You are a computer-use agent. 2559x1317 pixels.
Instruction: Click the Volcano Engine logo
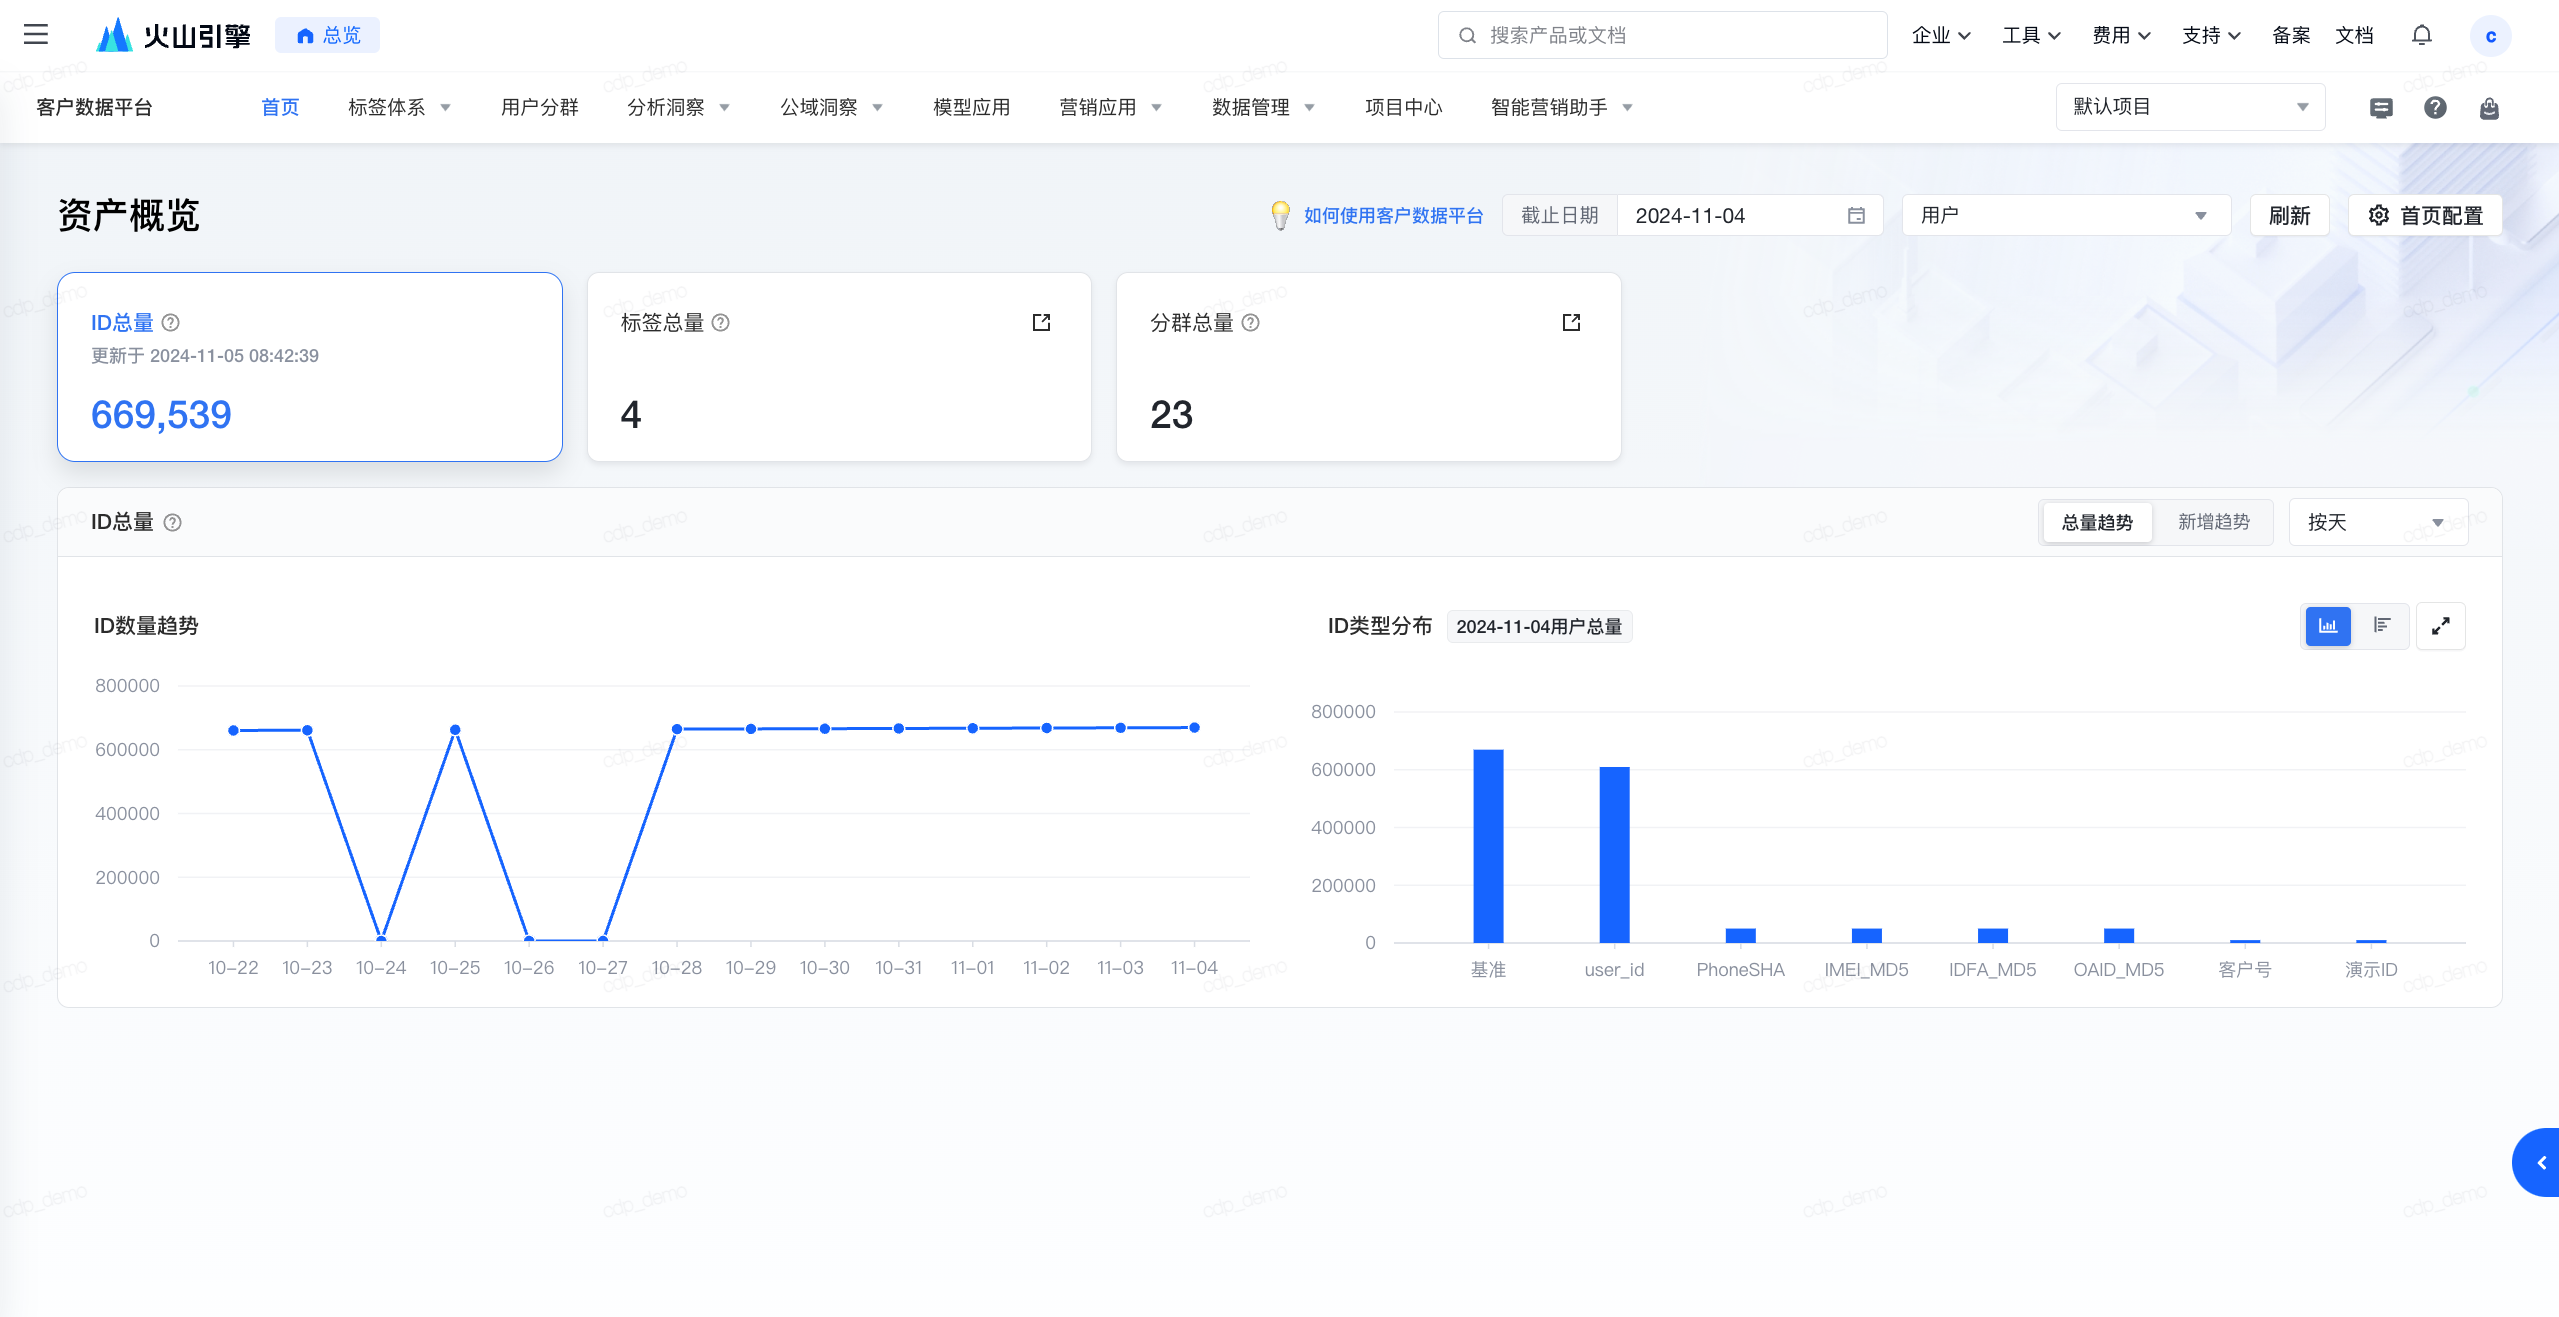pos(173,35)
